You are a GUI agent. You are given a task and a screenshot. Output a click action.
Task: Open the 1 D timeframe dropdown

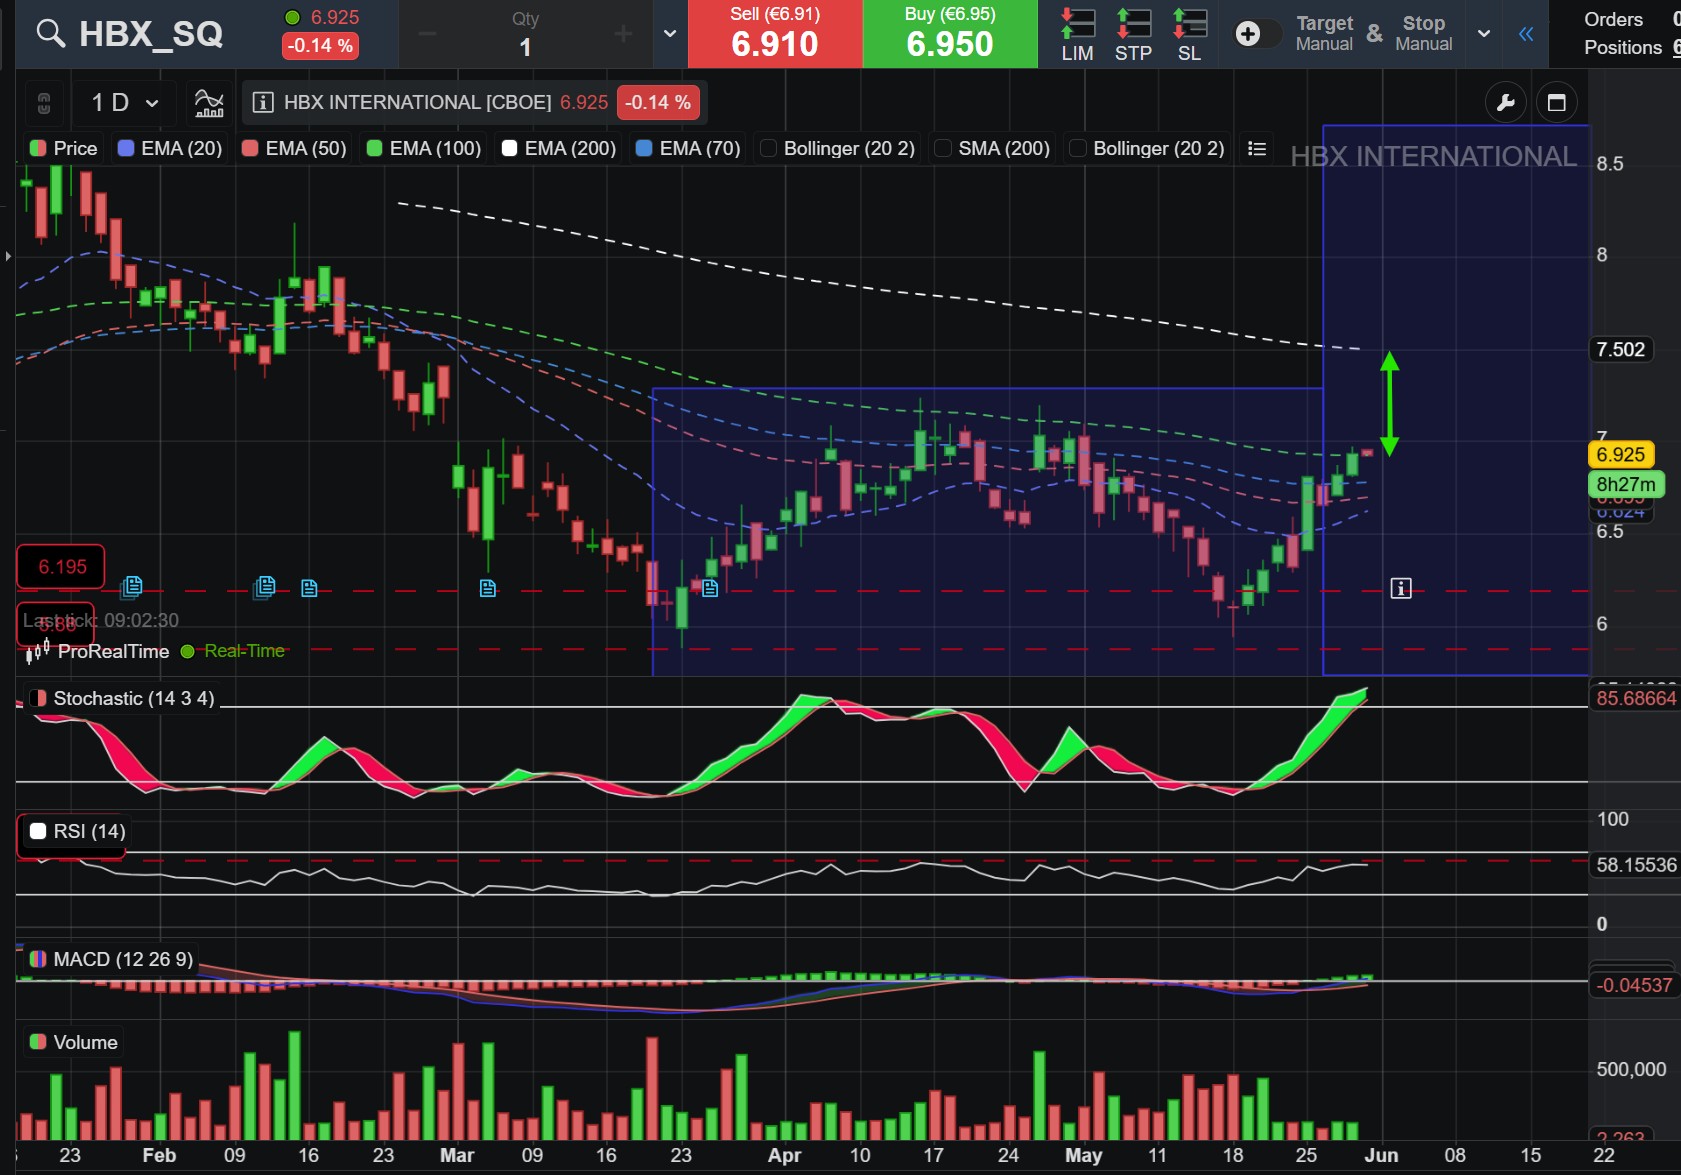tap(125, 102)
